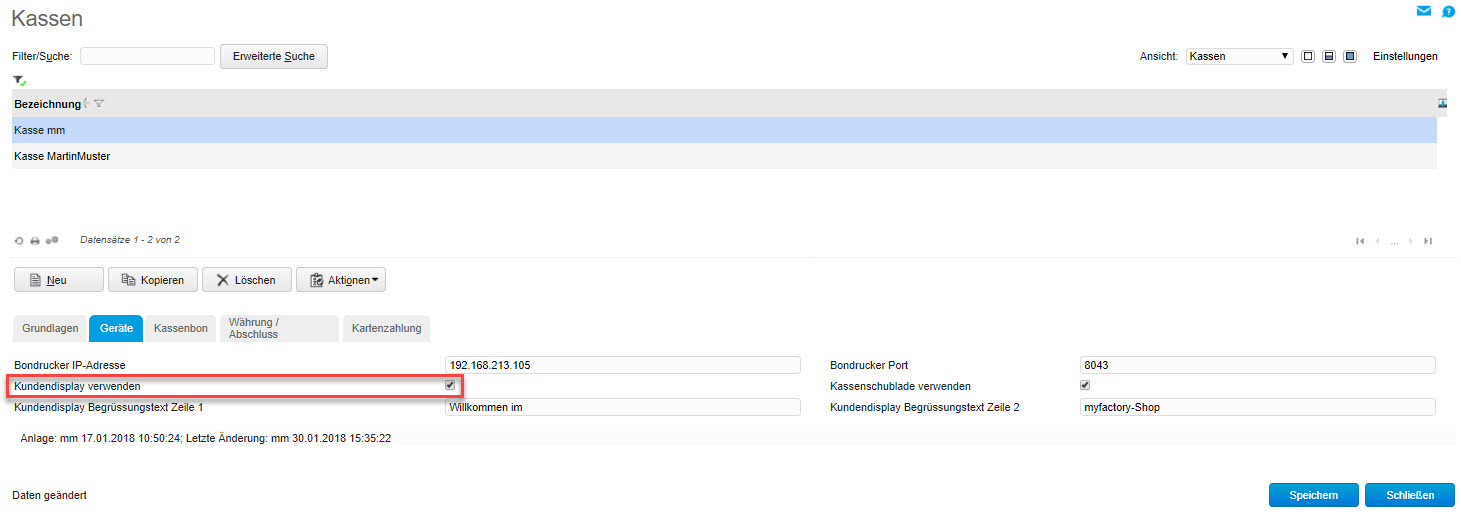Click the Erweiterte Suche button
Screen dimensions: 1461x515
pos(274,56)
